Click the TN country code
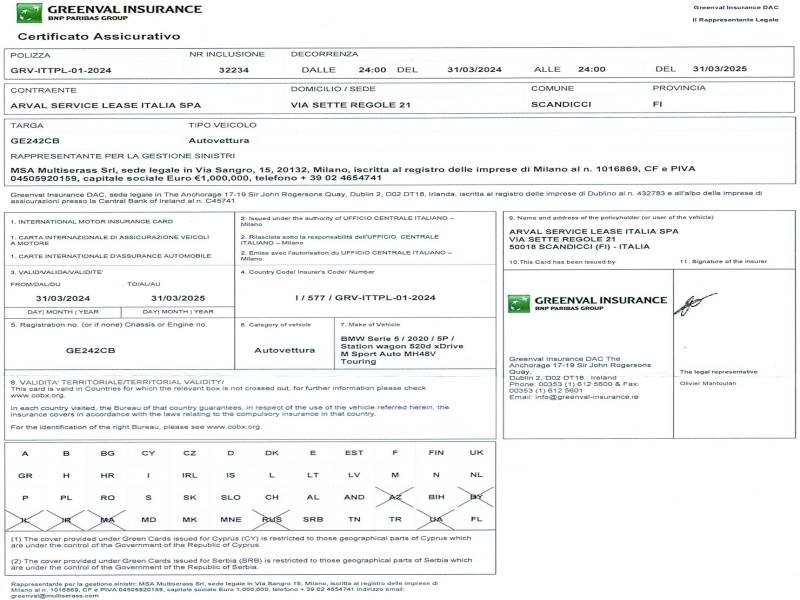Screen dimensions: 800x600 point(354,519)
